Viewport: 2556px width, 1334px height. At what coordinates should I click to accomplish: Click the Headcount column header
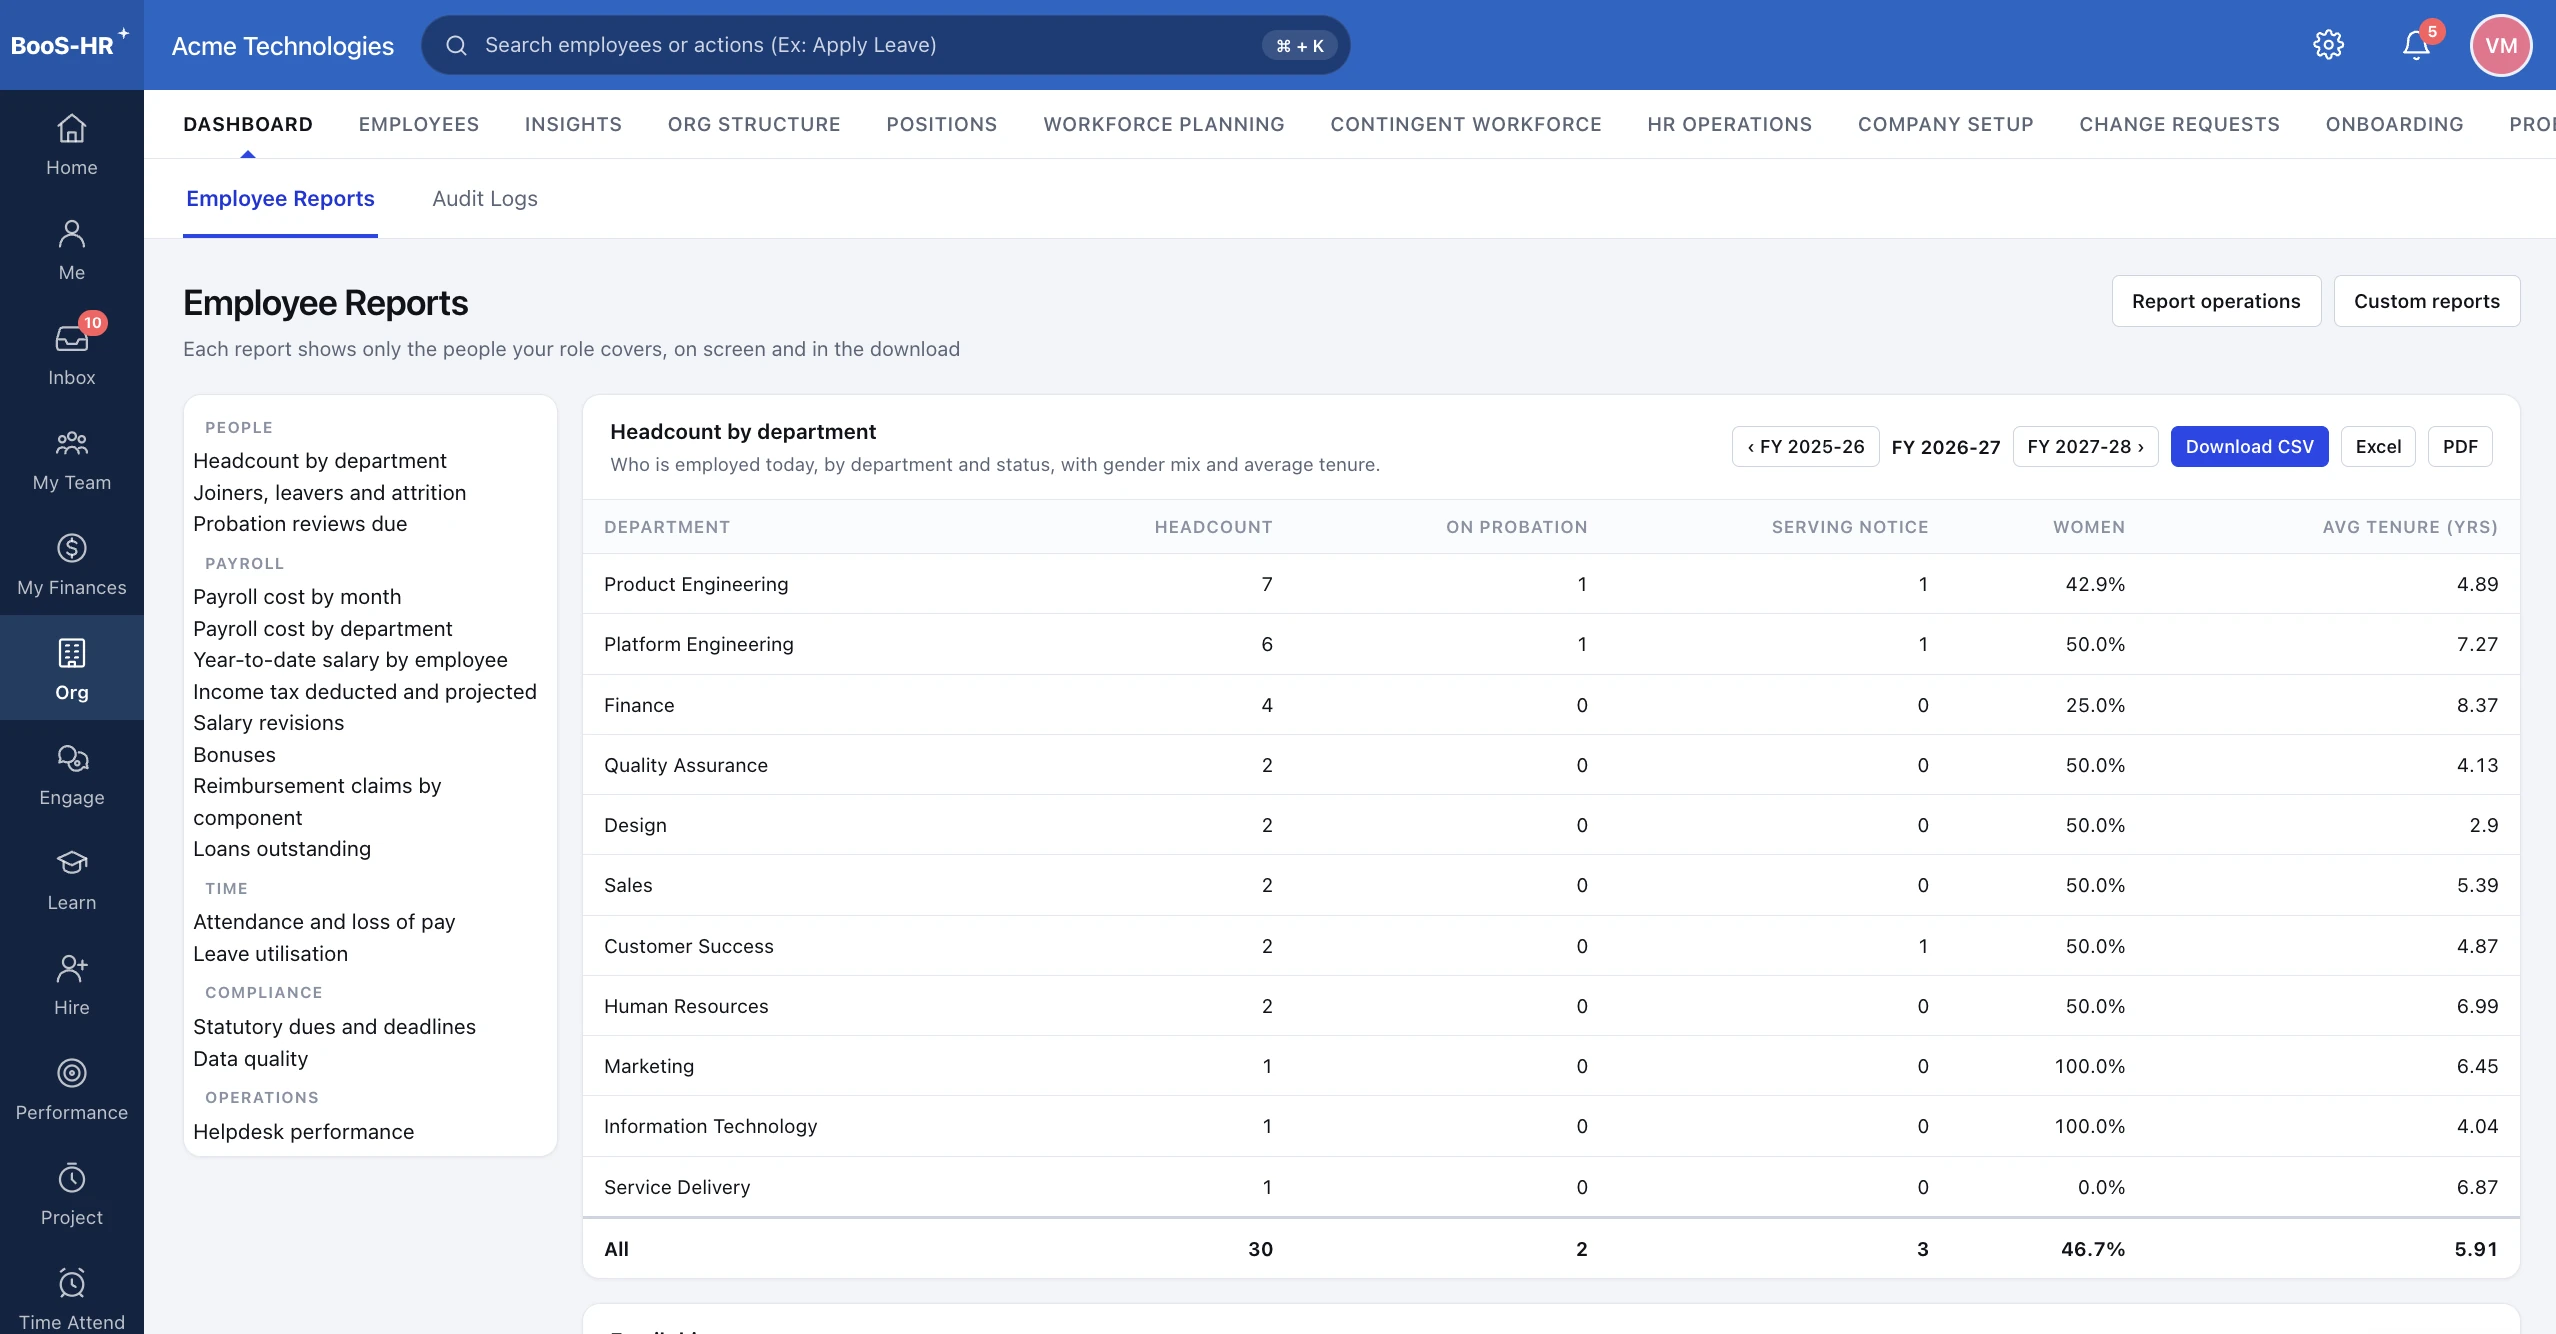pos(1213,527)
